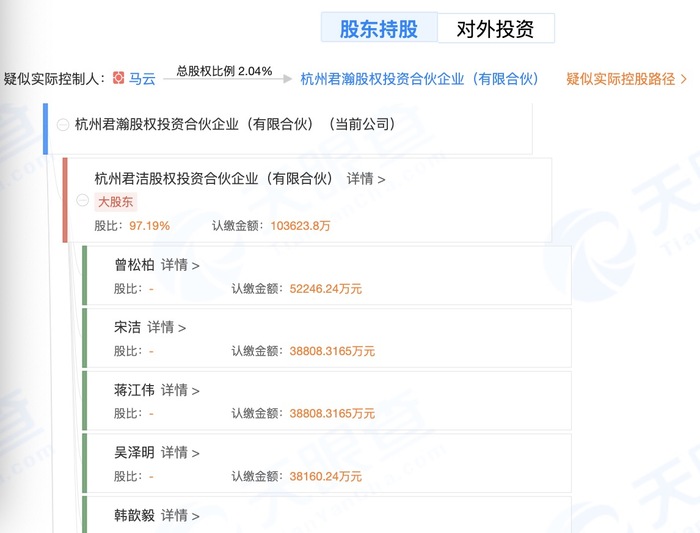Open the 杭州君瀚股权投资合伙企业 link in the controller path
Image resolution: width=700 pixels, height=533 pixels.
(421, 79)
